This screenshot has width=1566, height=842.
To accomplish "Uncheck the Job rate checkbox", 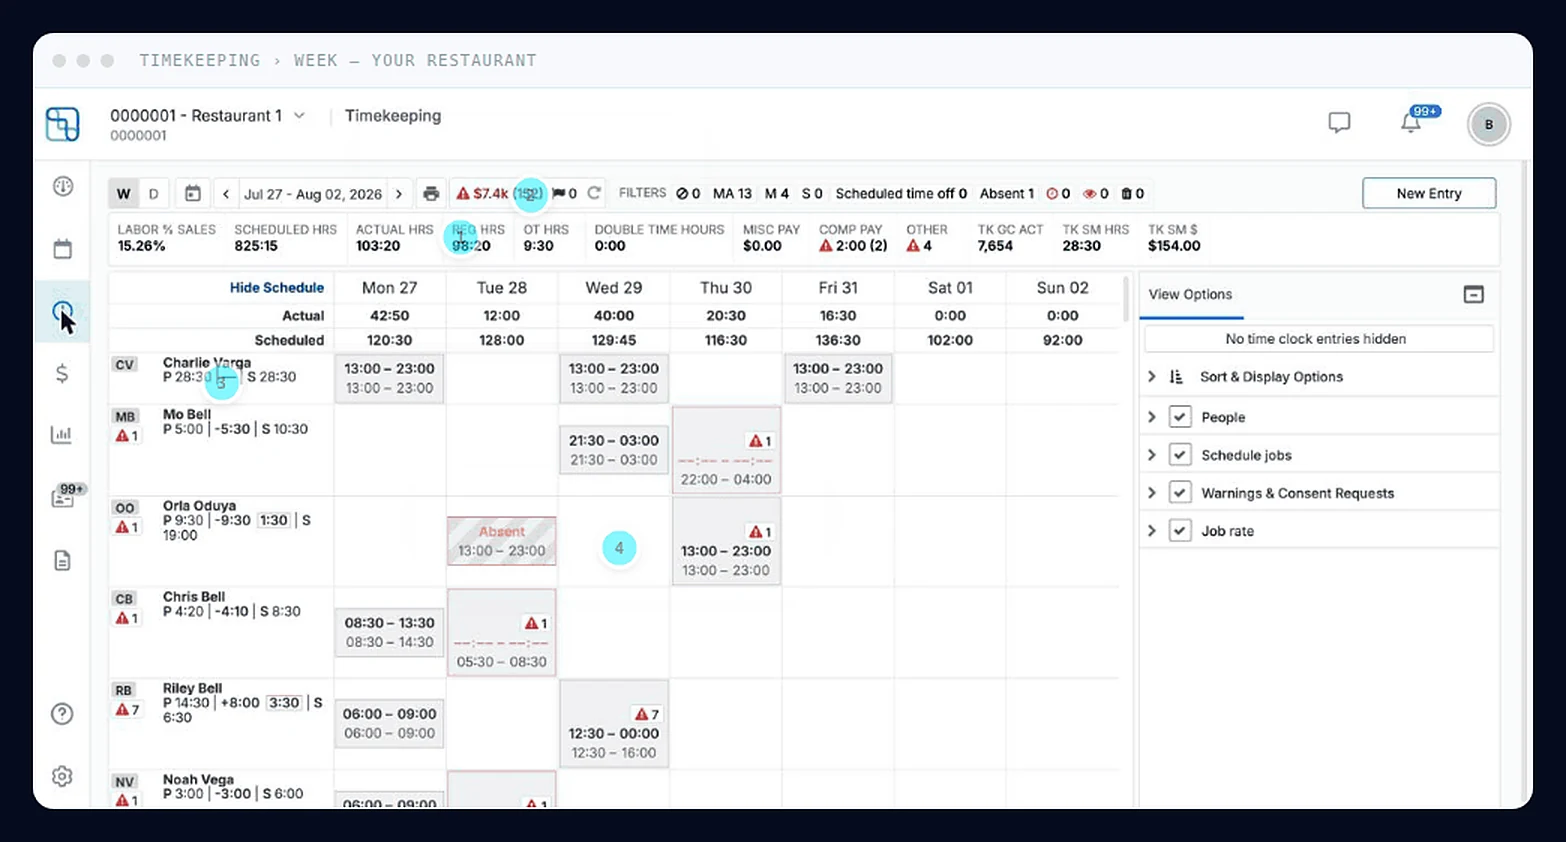I will tap(1180, 531).
